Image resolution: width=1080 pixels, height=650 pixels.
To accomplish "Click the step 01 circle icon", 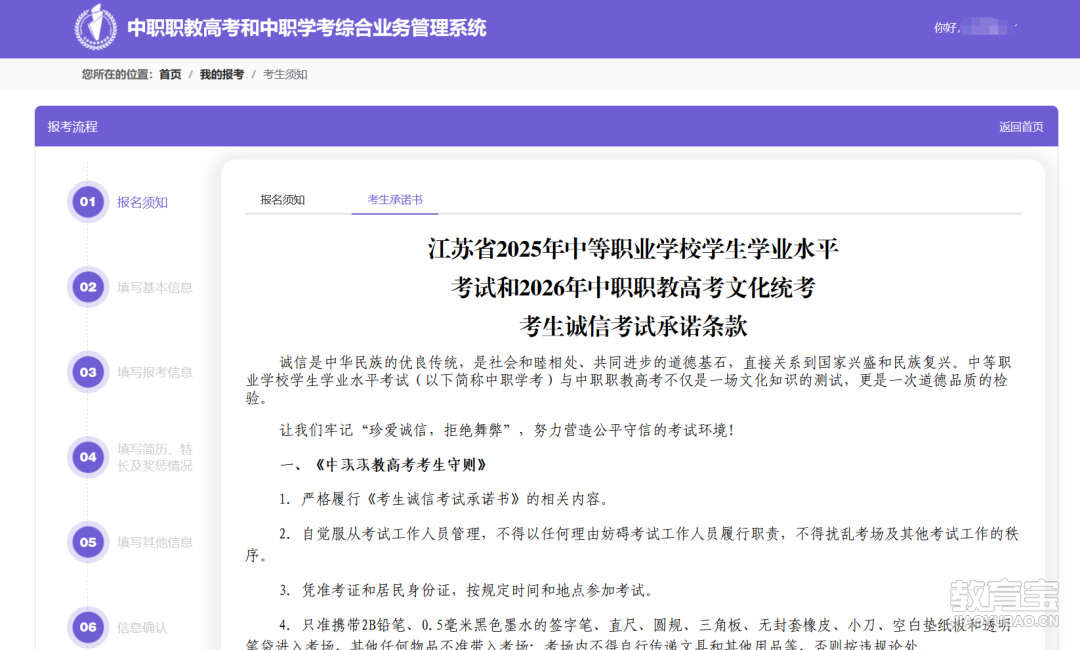I will click(x=88, y=202).
